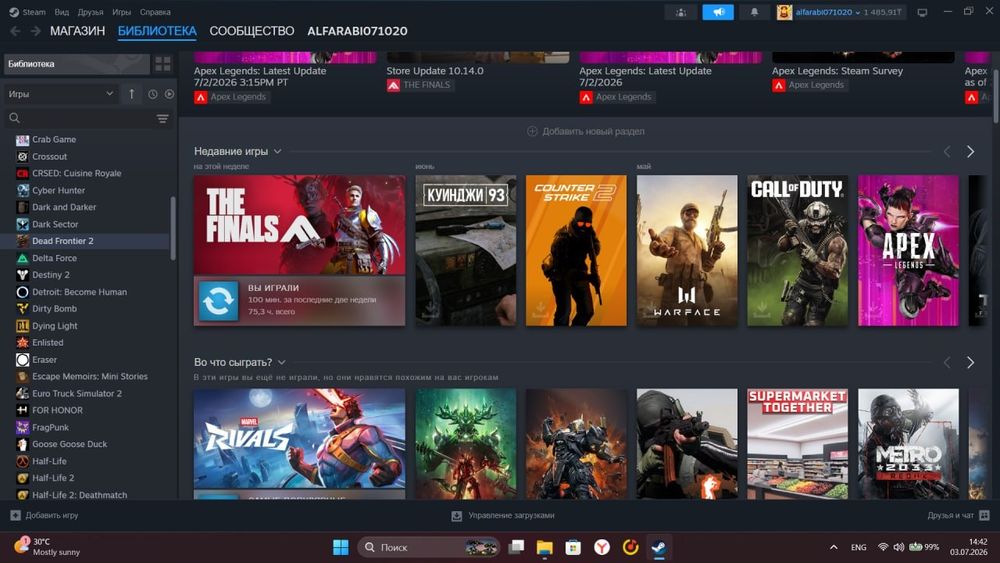
Task: Go back with the left arrow
Action: [x=15, y=31]
